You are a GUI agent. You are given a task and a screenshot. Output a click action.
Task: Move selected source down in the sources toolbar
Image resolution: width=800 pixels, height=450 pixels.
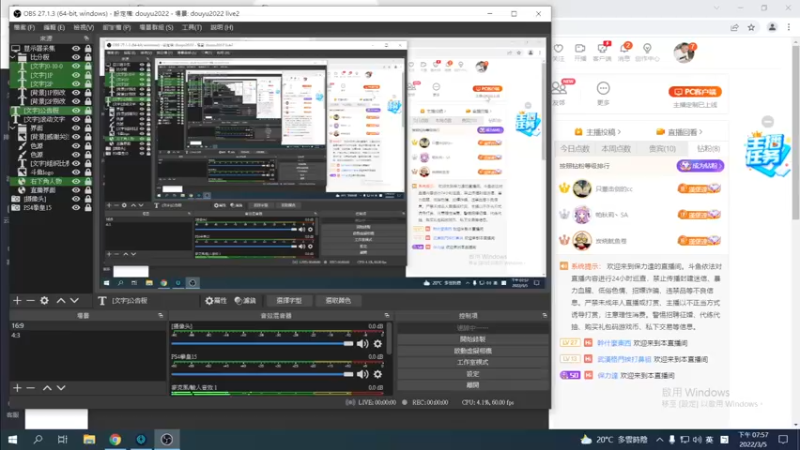coord(74,301)
